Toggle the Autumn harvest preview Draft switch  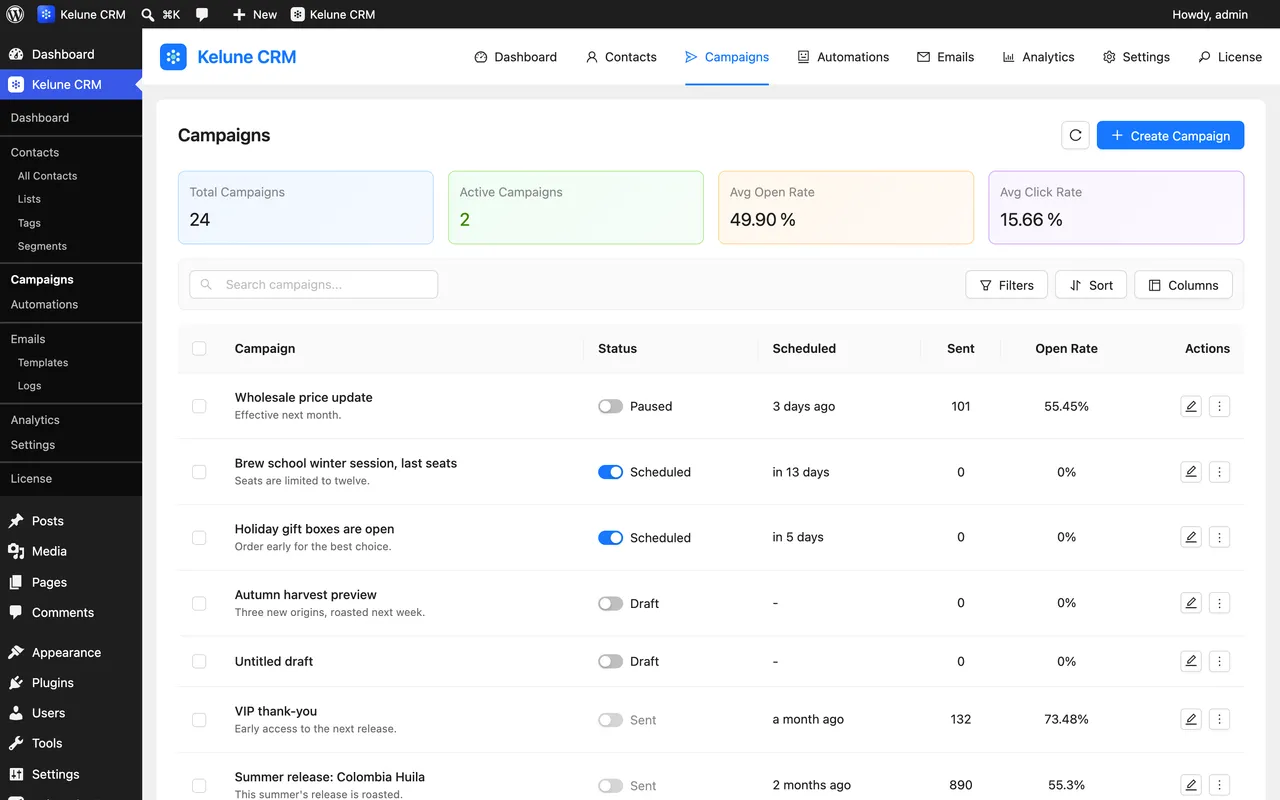(x=610, y=603)
